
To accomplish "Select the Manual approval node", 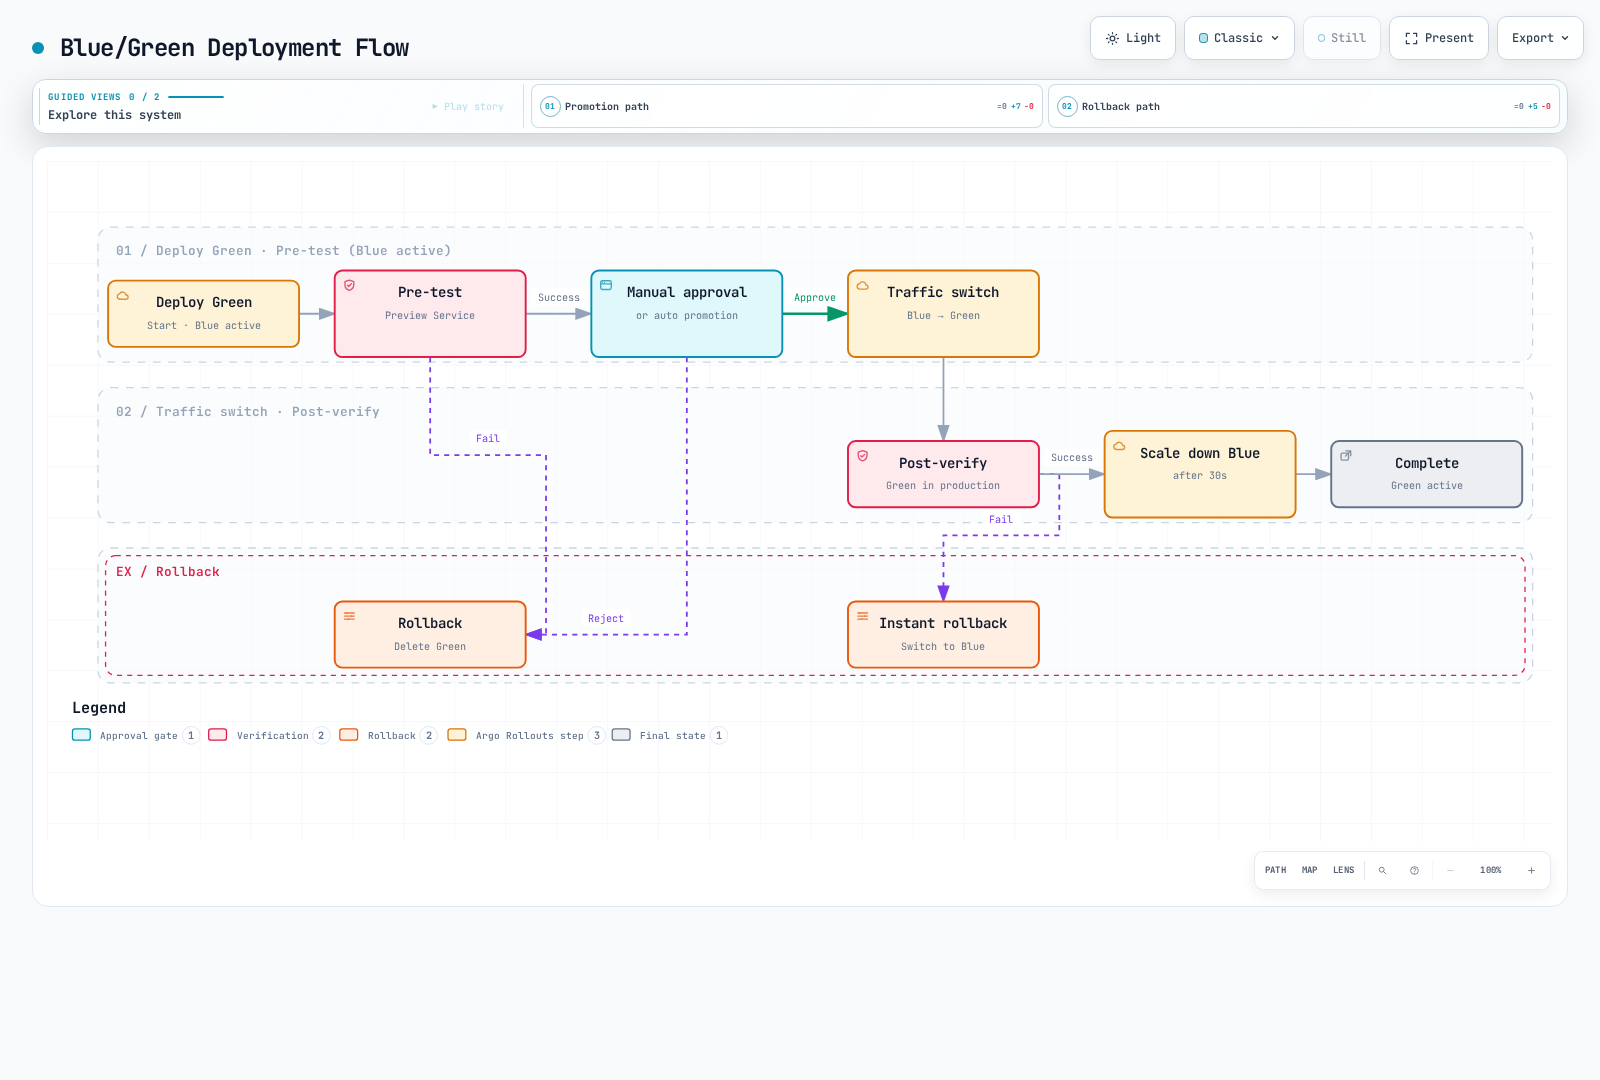I will click(687, 314).
